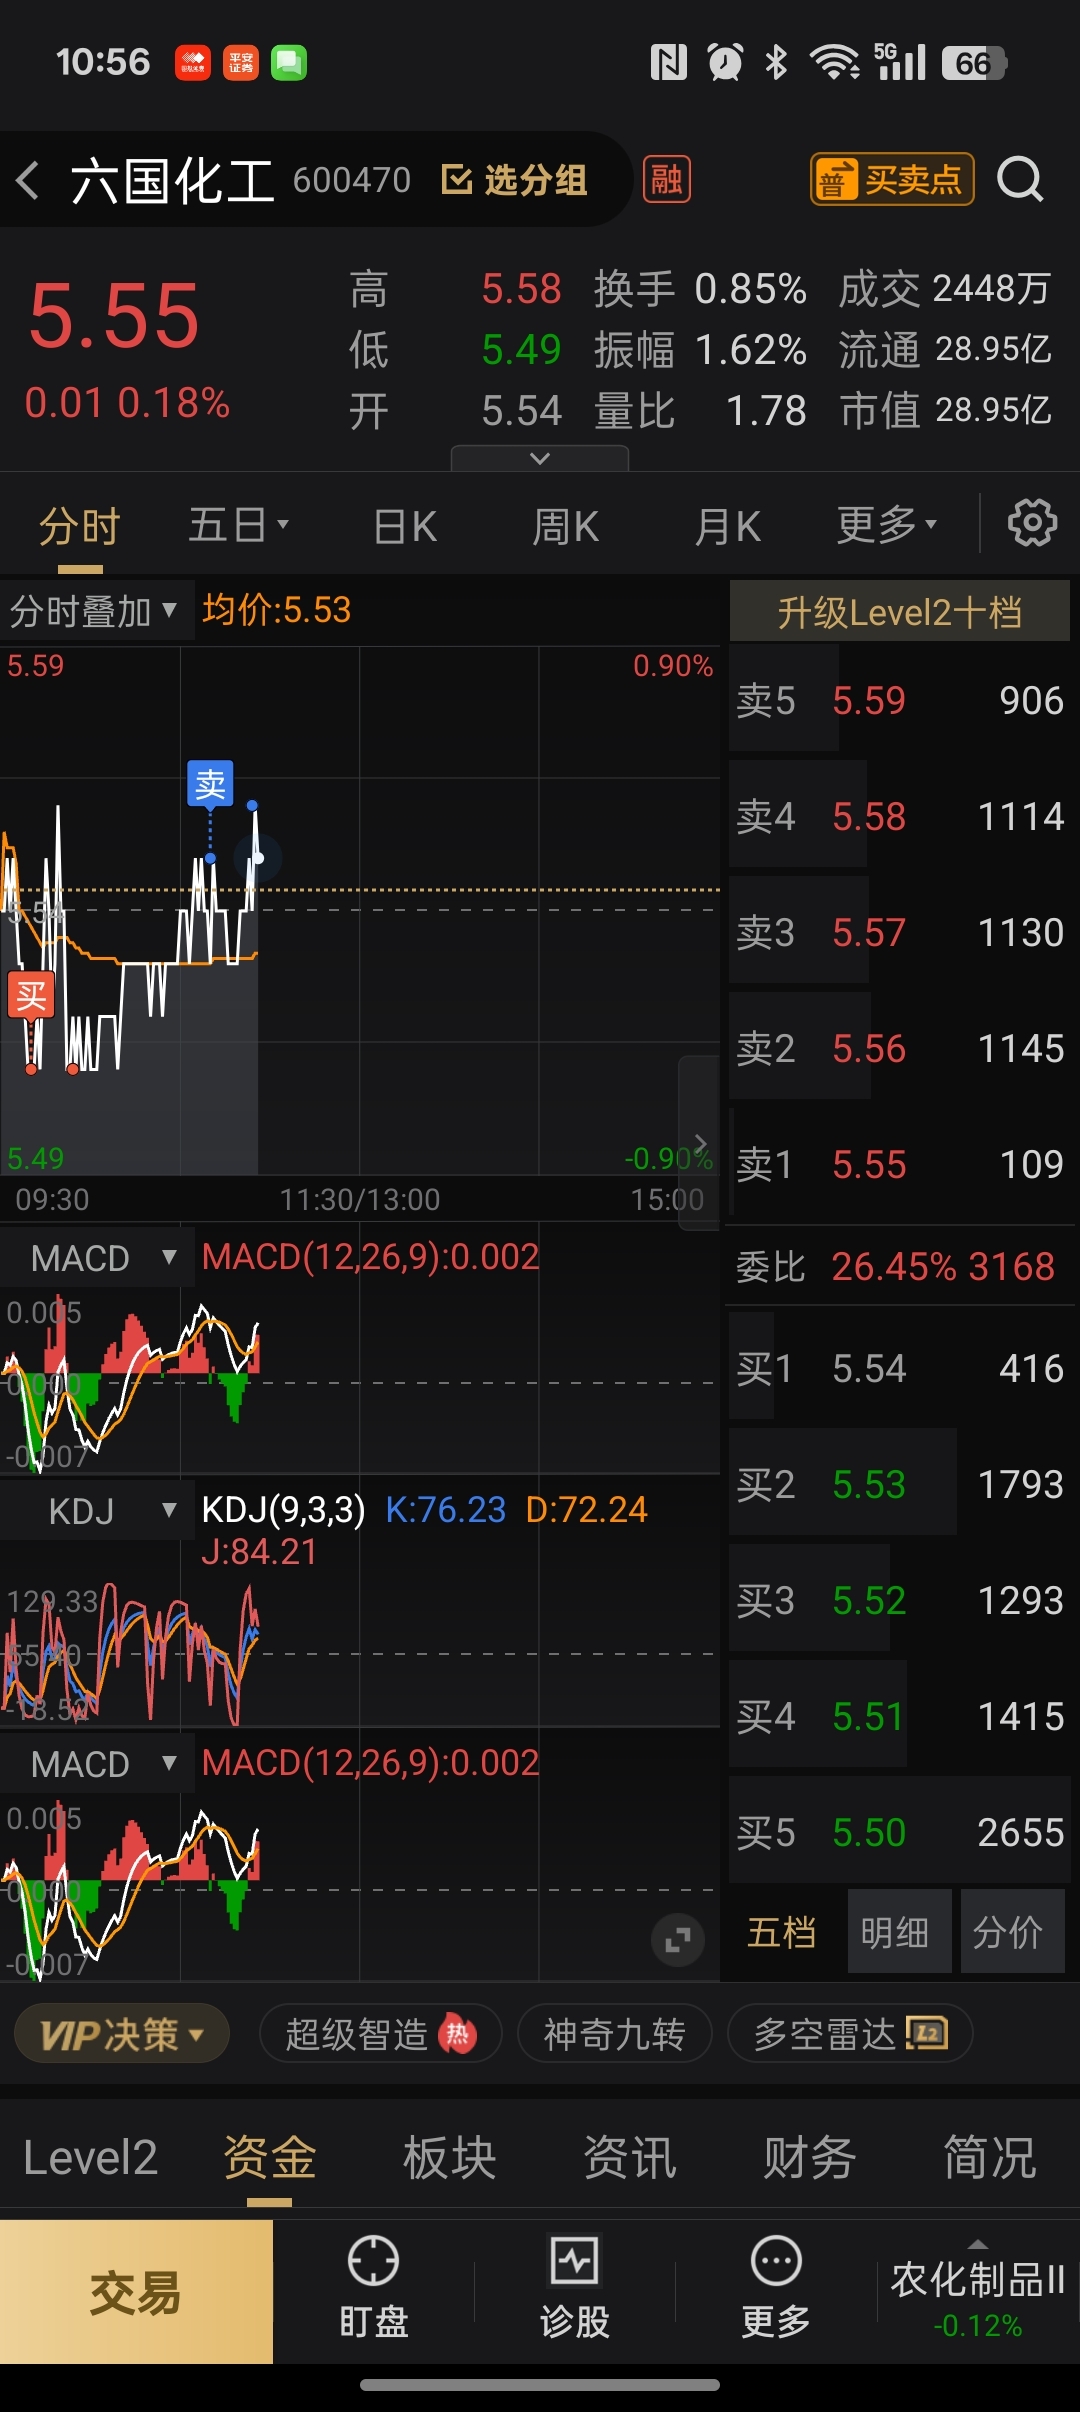This screenshot has height=2412, width=1080.
Task: Tap sell 5 price 5.59 row
Action: click(x=900, y=700)
